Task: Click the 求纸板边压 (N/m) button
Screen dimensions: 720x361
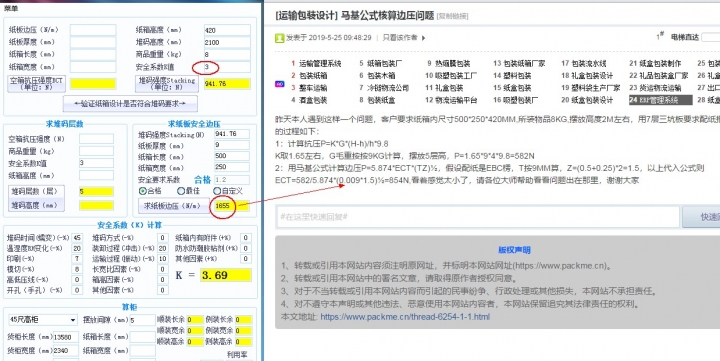Action: 174,206
